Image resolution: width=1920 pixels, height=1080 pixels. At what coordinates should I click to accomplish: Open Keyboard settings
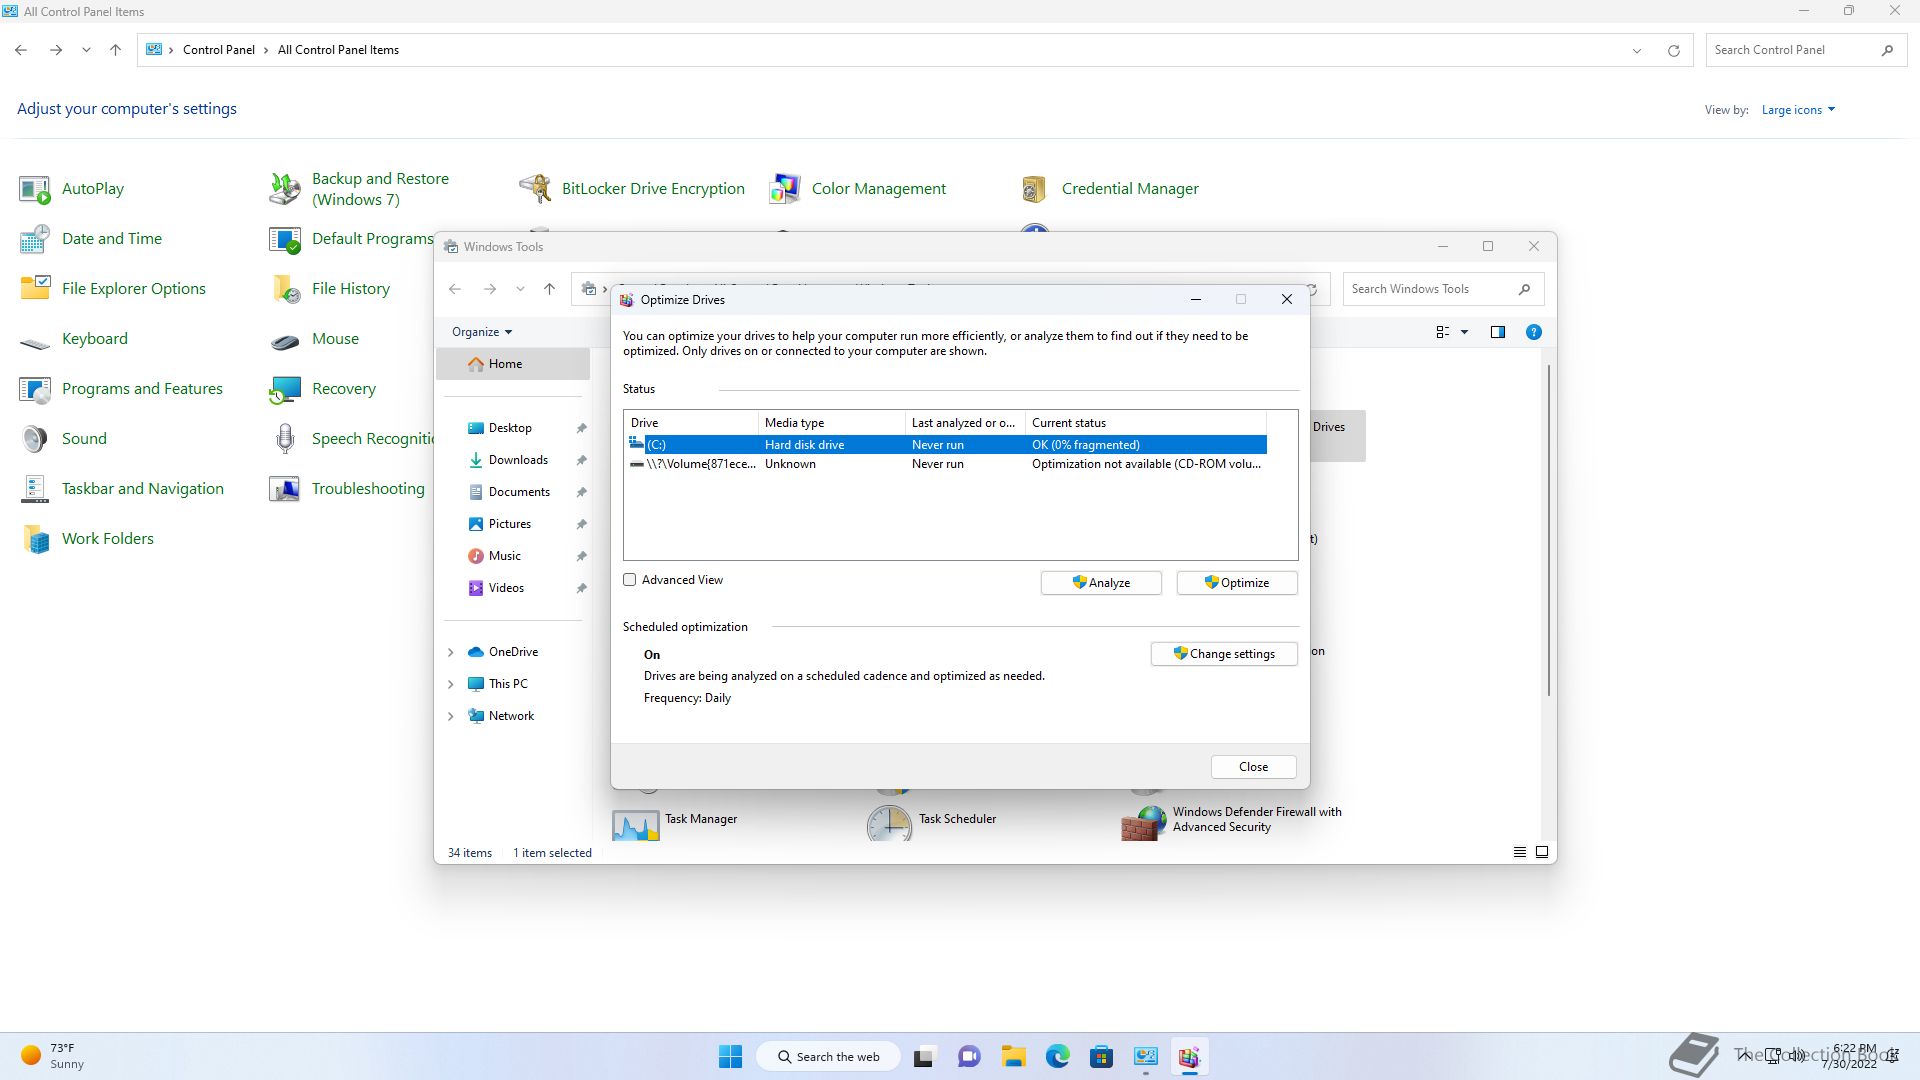(74, 338)
